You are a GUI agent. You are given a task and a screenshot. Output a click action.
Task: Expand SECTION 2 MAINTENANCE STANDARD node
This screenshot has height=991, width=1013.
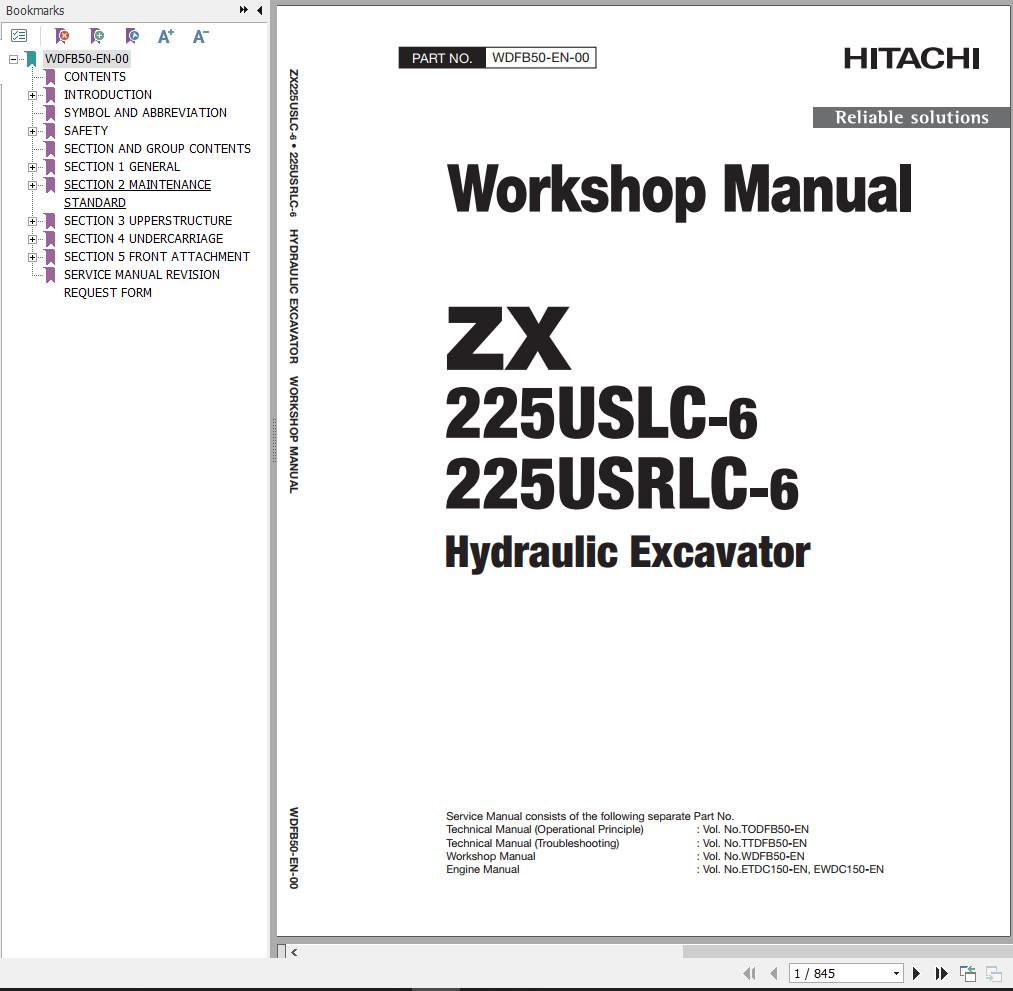(x=32, y=185)
